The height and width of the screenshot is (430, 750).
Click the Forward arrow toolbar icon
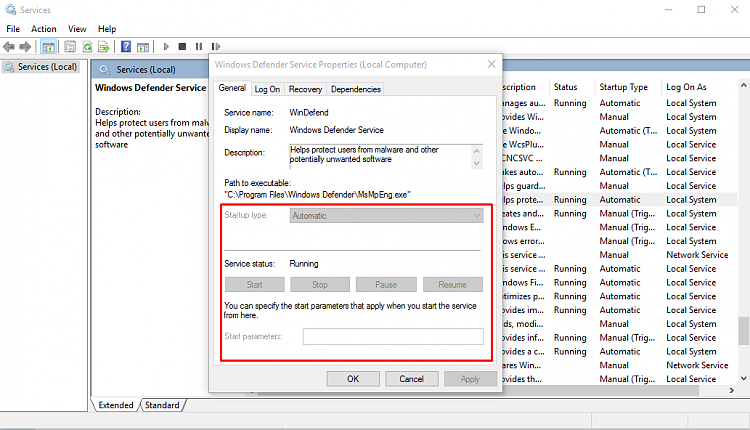tap(25, 46)
